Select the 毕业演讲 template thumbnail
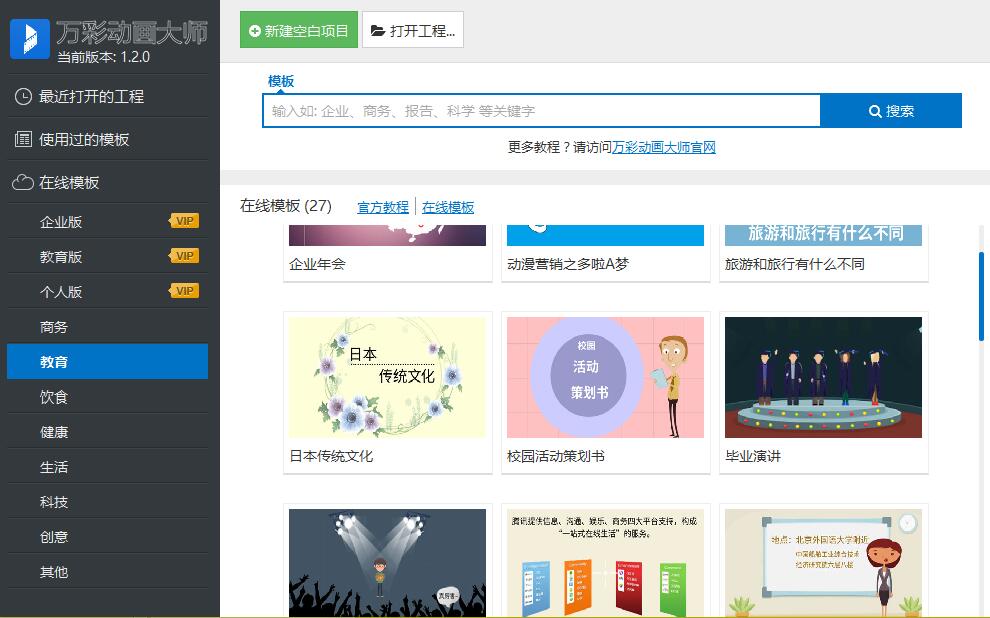The image size is (990, 618). [x=823, y=378]
